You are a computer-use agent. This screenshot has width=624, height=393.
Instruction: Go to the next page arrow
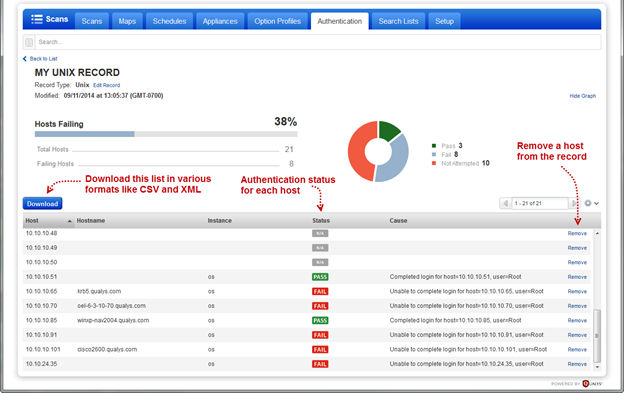click(x=574, y=203)
